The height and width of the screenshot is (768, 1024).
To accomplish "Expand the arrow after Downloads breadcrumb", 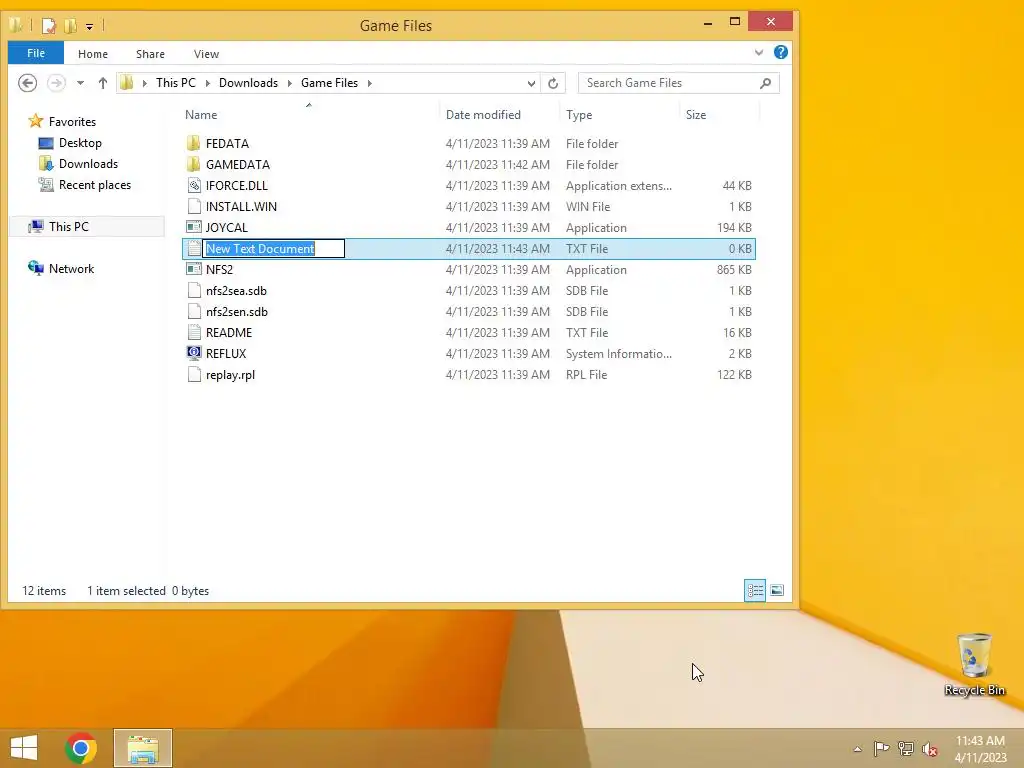I will [289, 83].
